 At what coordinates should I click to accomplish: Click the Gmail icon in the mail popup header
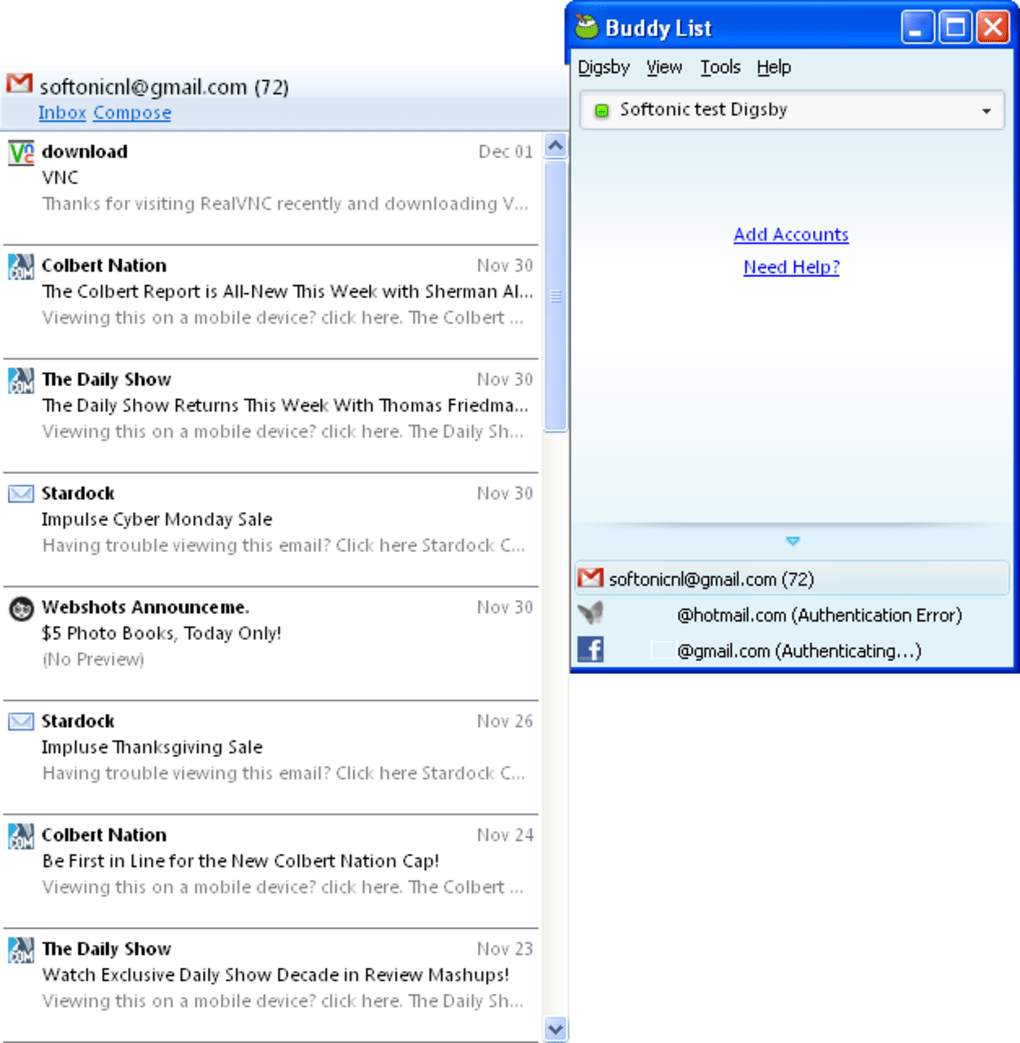tap(19, 84)
